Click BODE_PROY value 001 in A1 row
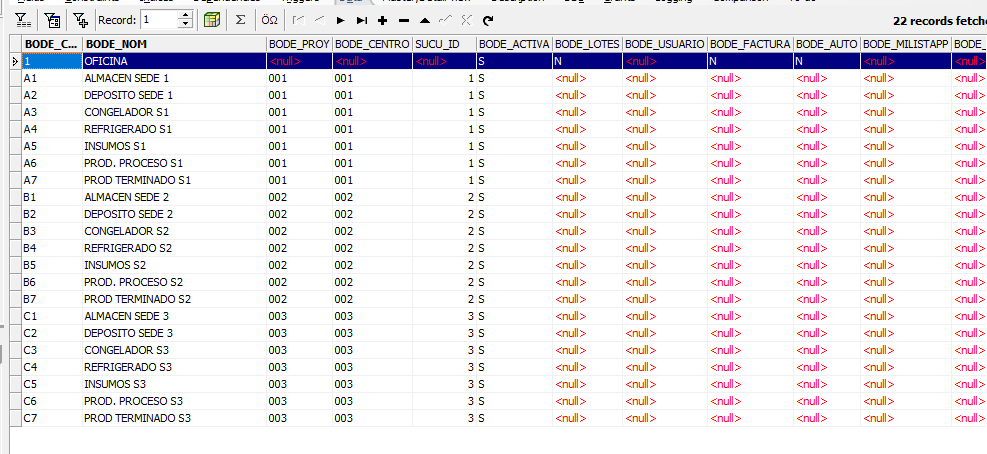 [300, 78]
